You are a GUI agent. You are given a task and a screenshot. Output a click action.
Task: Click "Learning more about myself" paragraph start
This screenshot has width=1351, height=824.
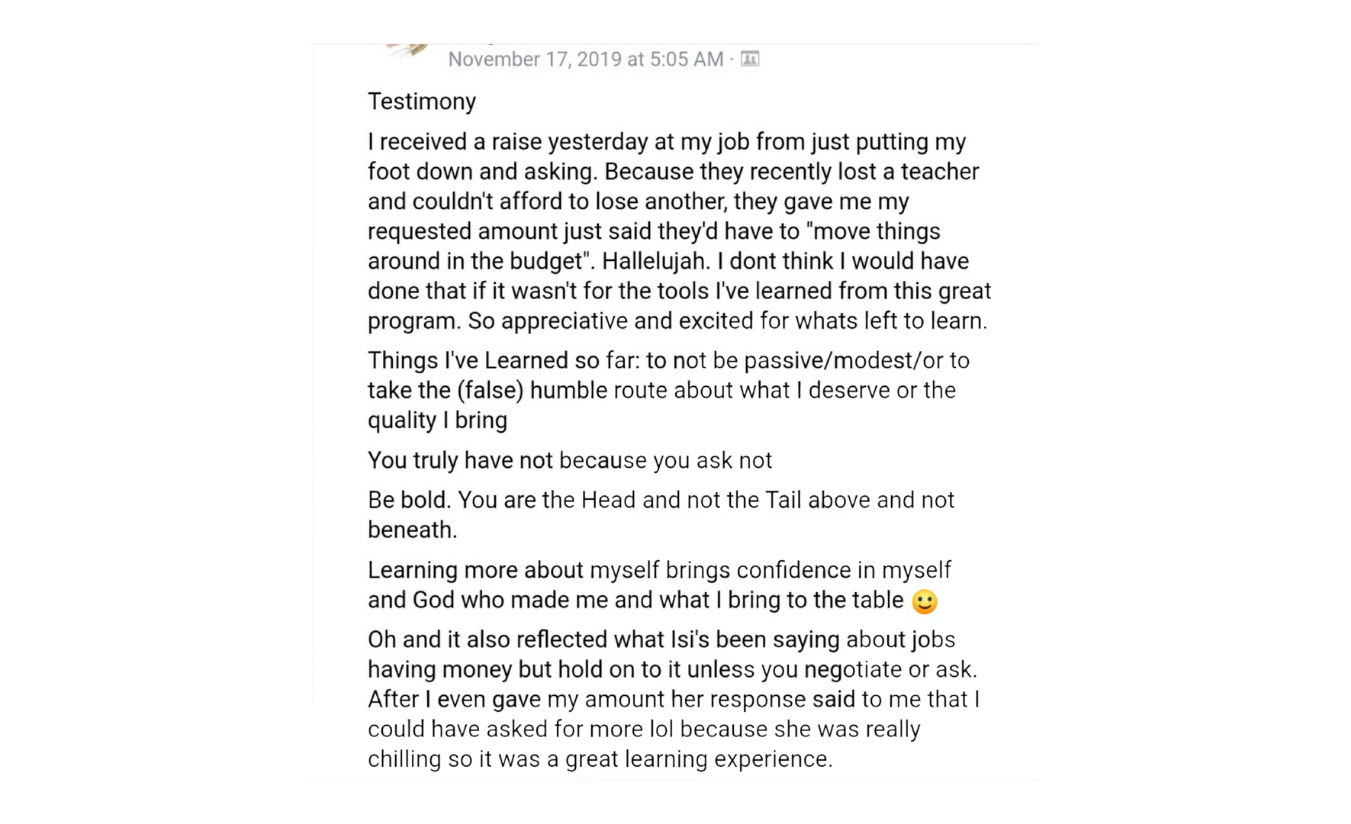[x=475, y=570]
